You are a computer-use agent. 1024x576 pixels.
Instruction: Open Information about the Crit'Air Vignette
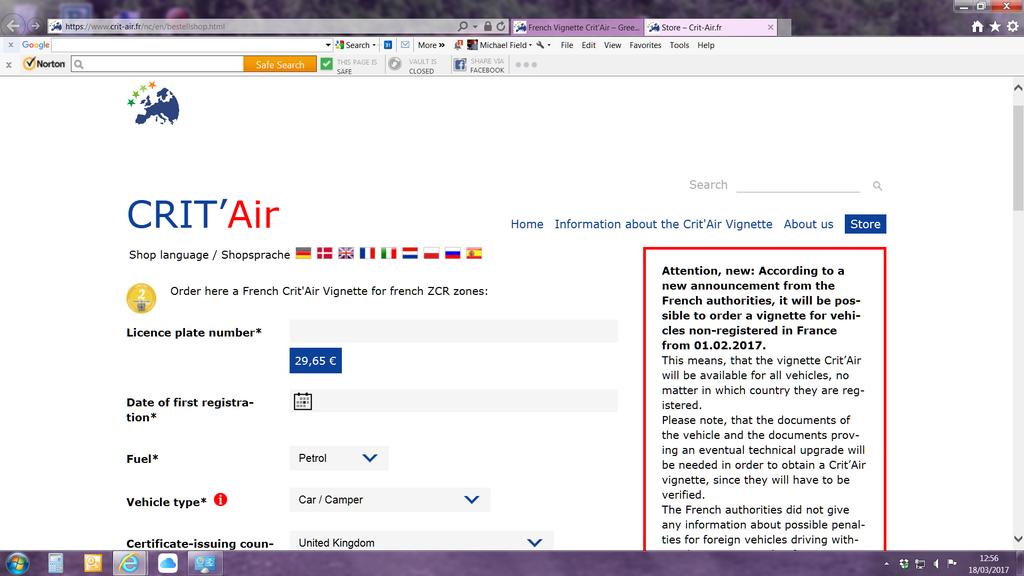[663, 224]
